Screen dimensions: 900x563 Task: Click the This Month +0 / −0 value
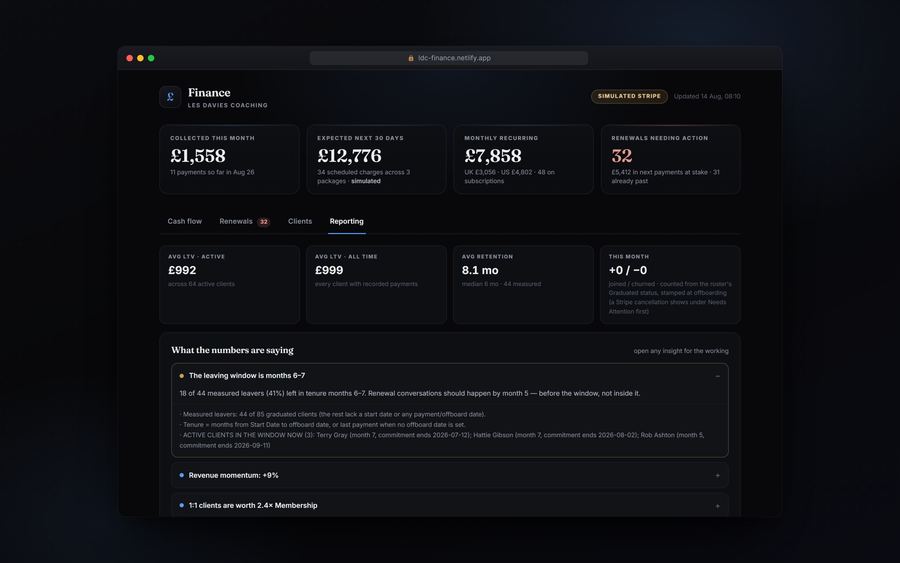tap(627, 270)
